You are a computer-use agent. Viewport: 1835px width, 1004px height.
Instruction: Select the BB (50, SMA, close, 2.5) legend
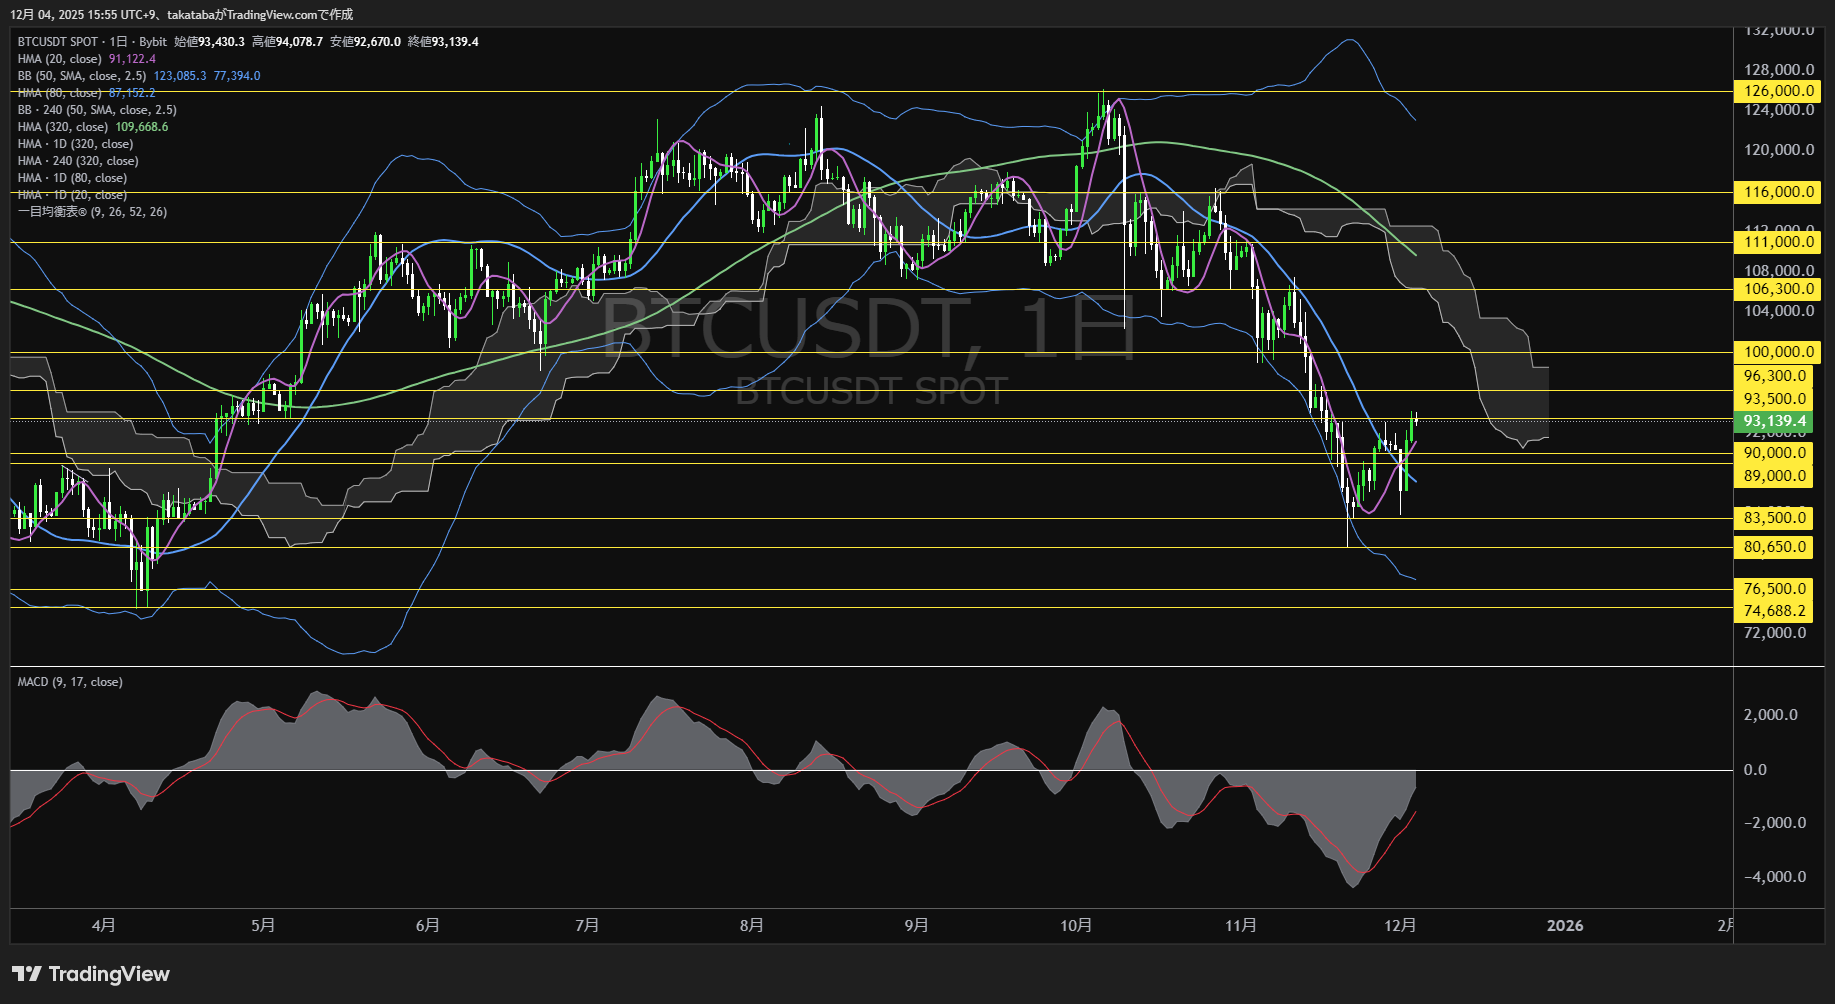coord(82,76)
